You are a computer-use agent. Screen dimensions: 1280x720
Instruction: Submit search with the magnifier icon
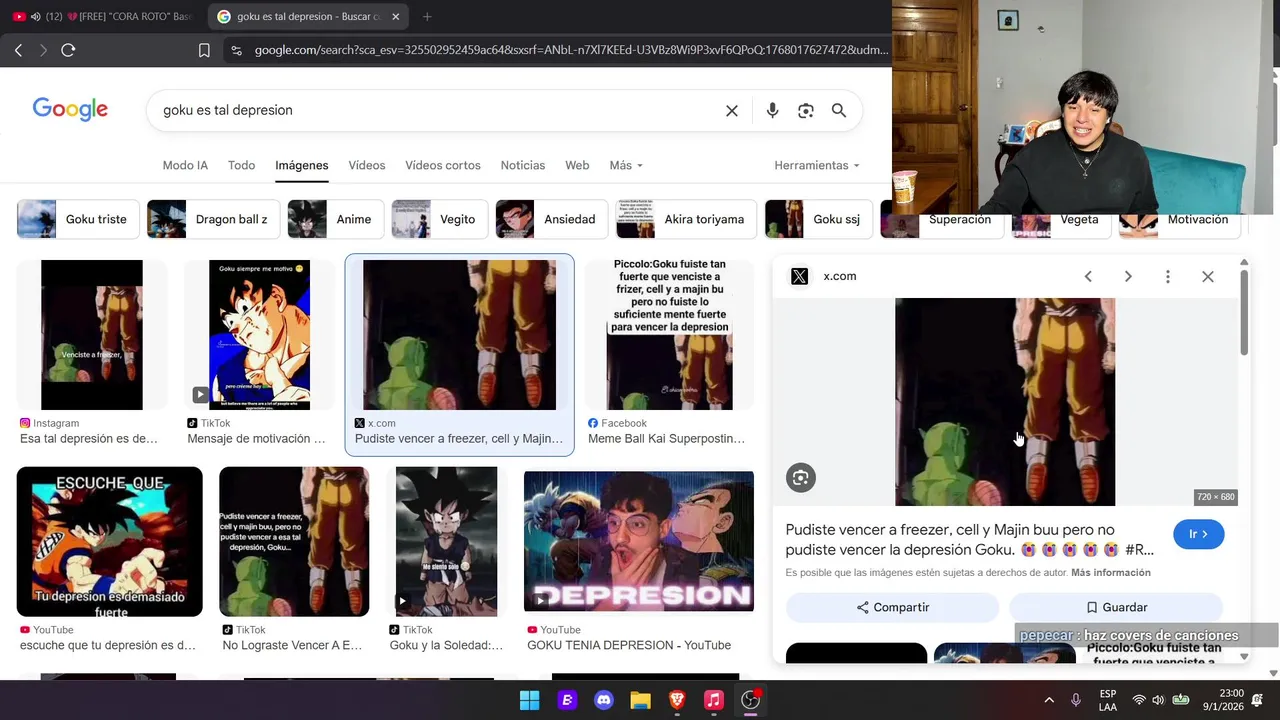click(839, 110)
